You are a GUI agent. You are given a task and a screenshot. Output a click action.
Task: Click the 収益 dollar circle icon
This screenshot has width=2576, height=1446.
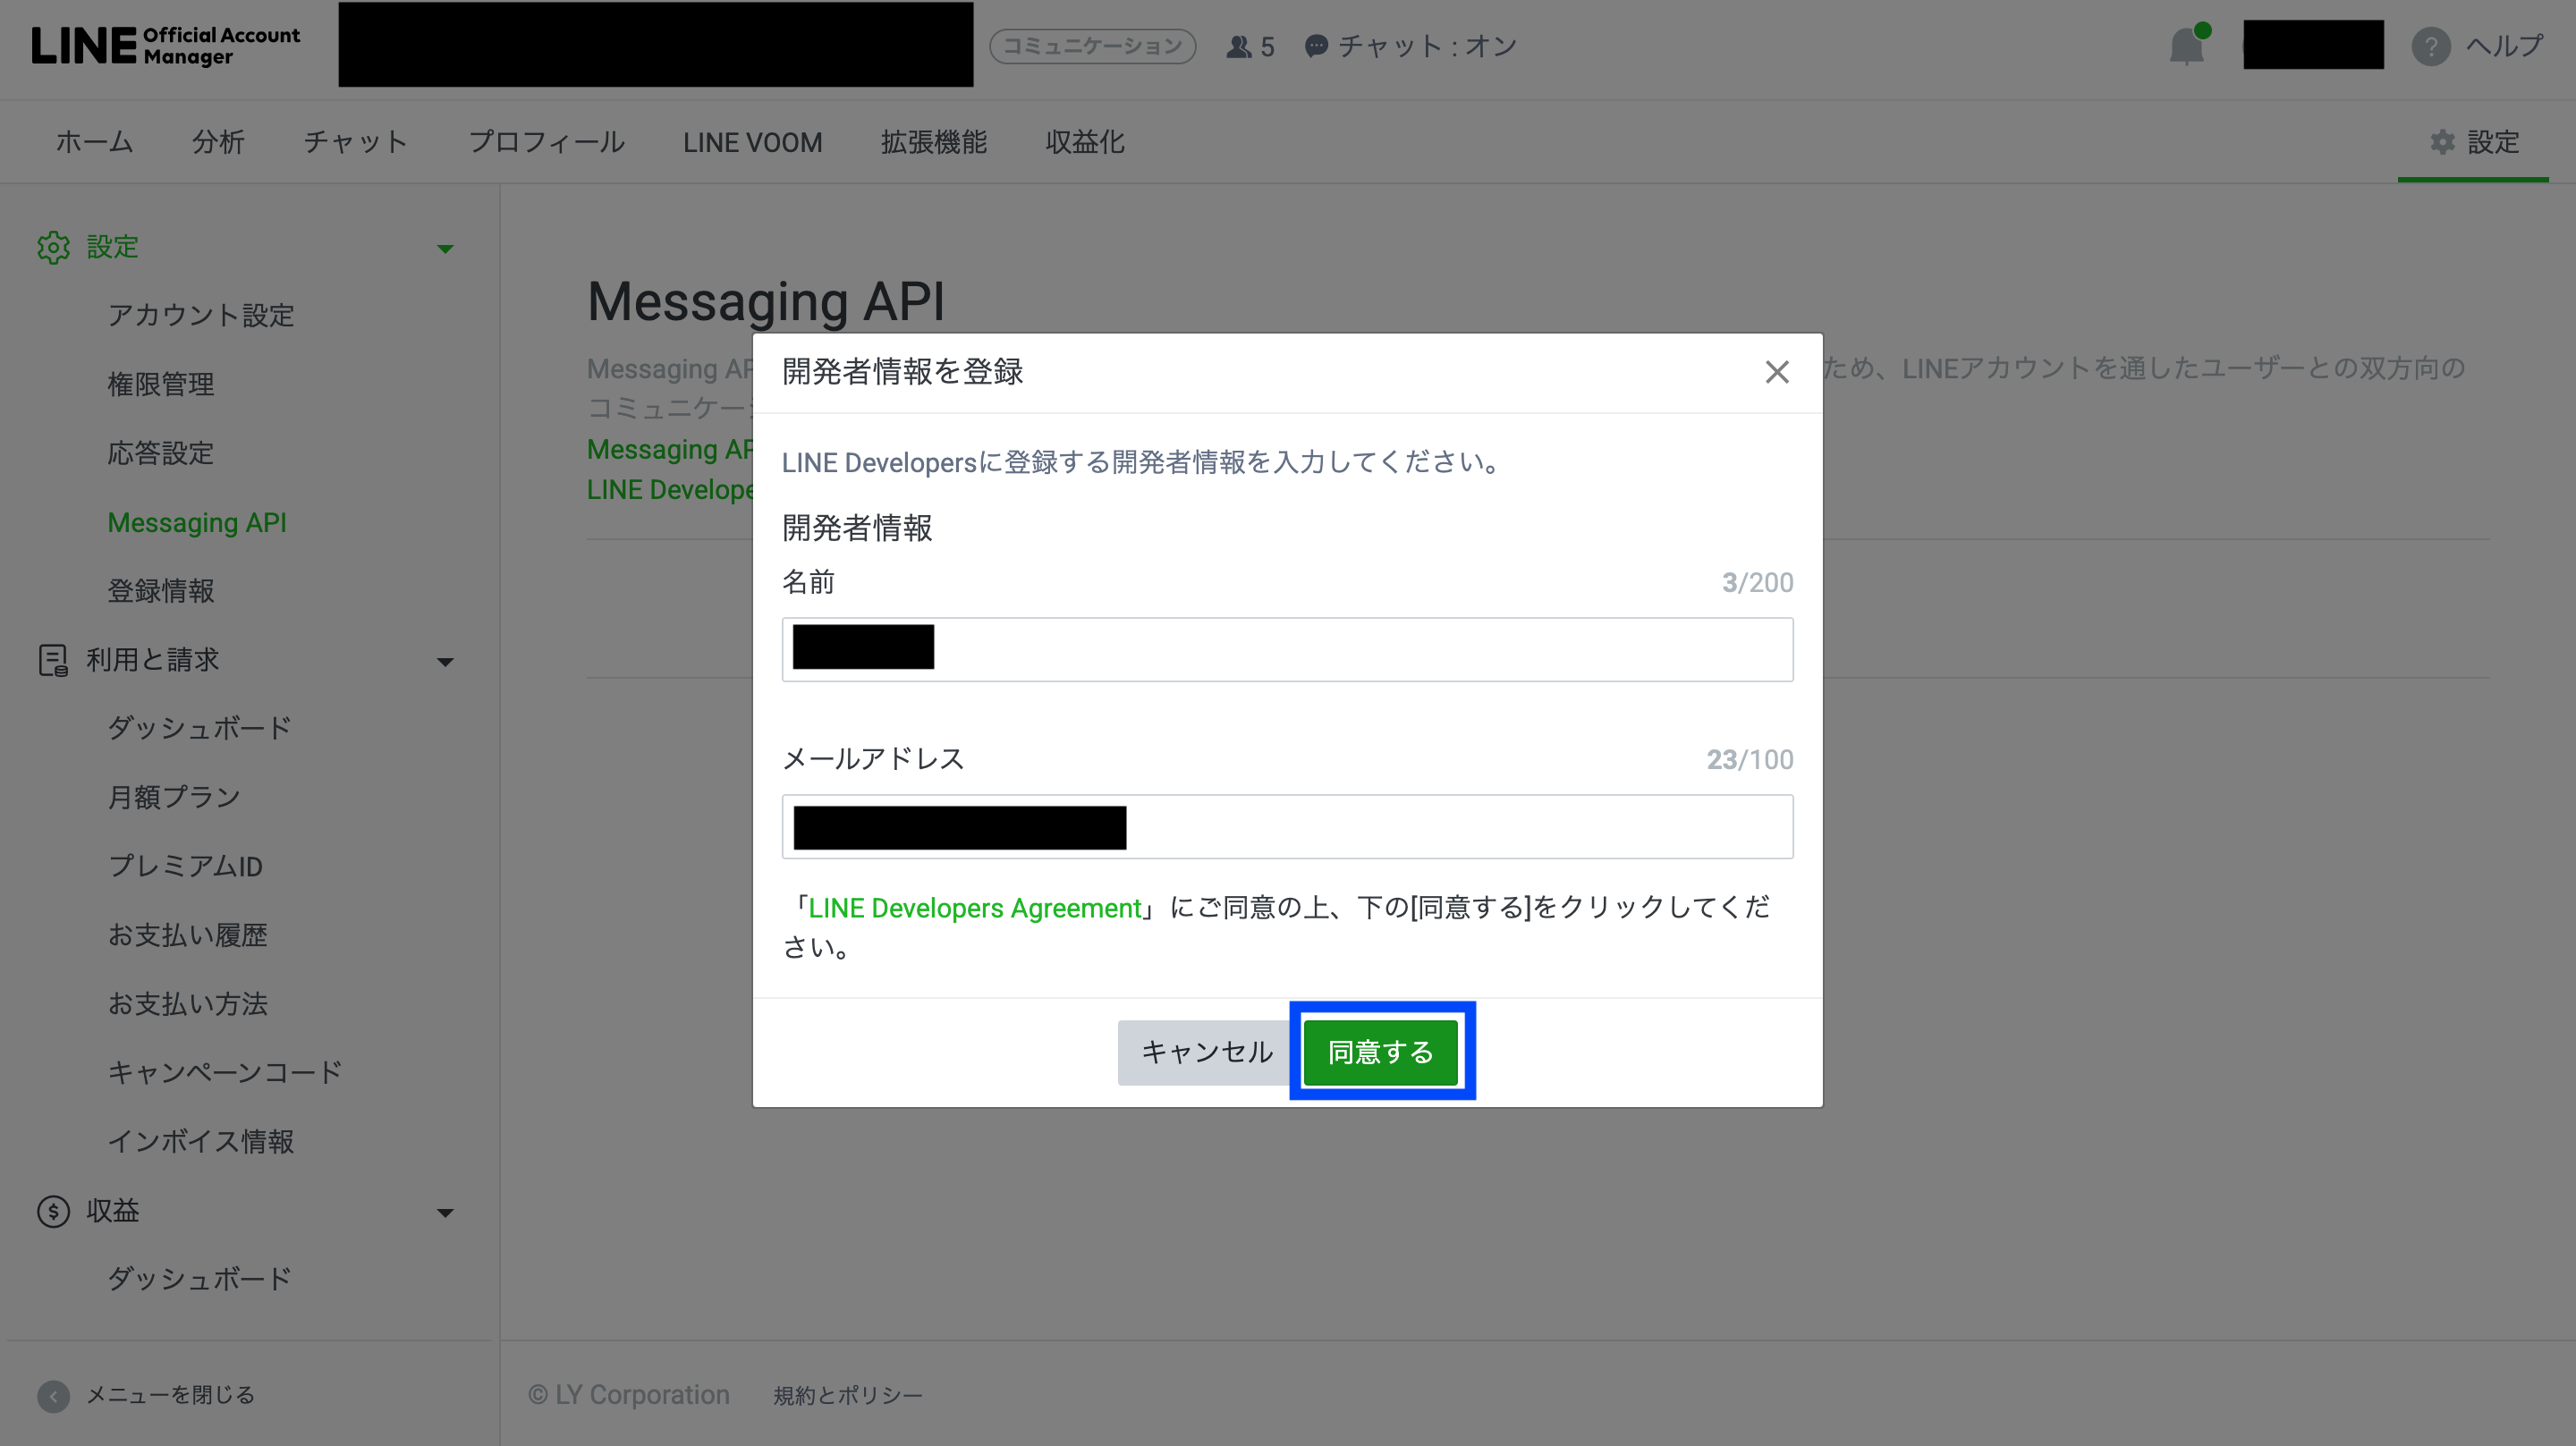(53, 1211)
